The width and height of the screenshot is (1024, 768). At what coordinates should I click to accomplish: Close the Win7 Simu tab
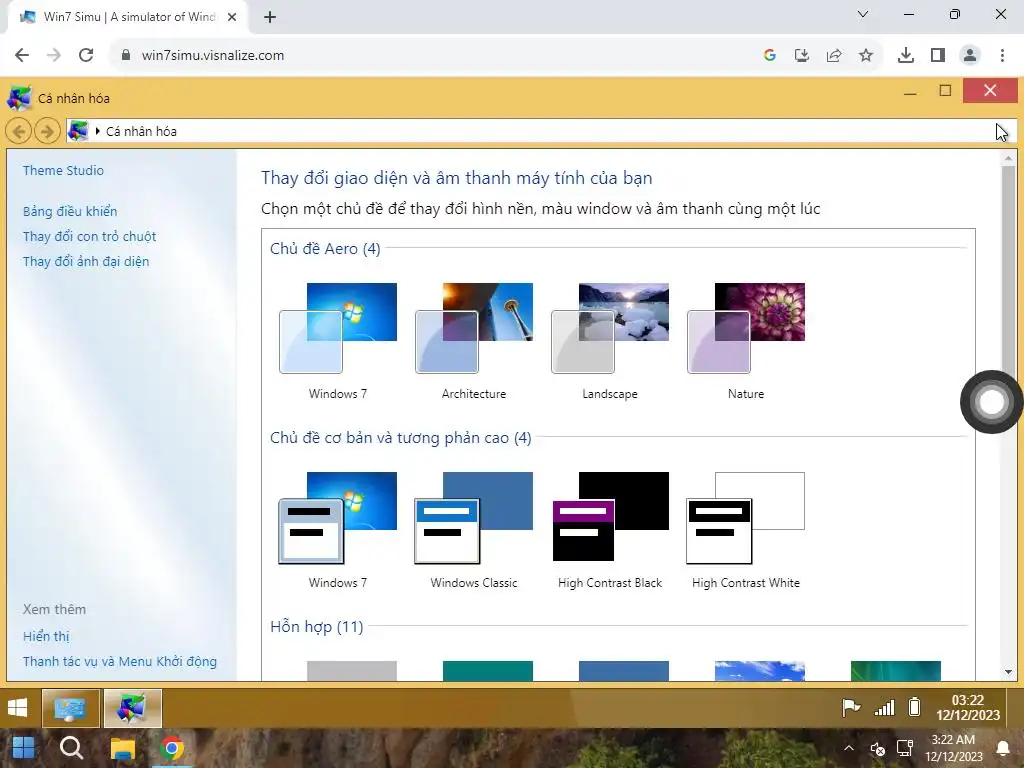232,17
